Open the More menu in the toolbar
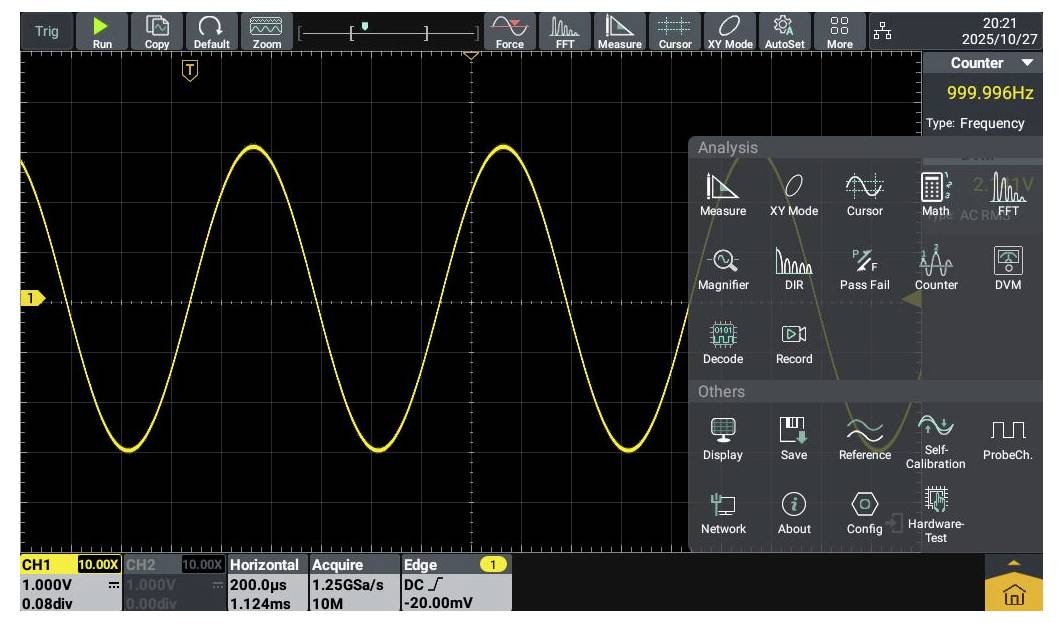Viewport: 1063px width, 623px height. [x=840, y=30]
